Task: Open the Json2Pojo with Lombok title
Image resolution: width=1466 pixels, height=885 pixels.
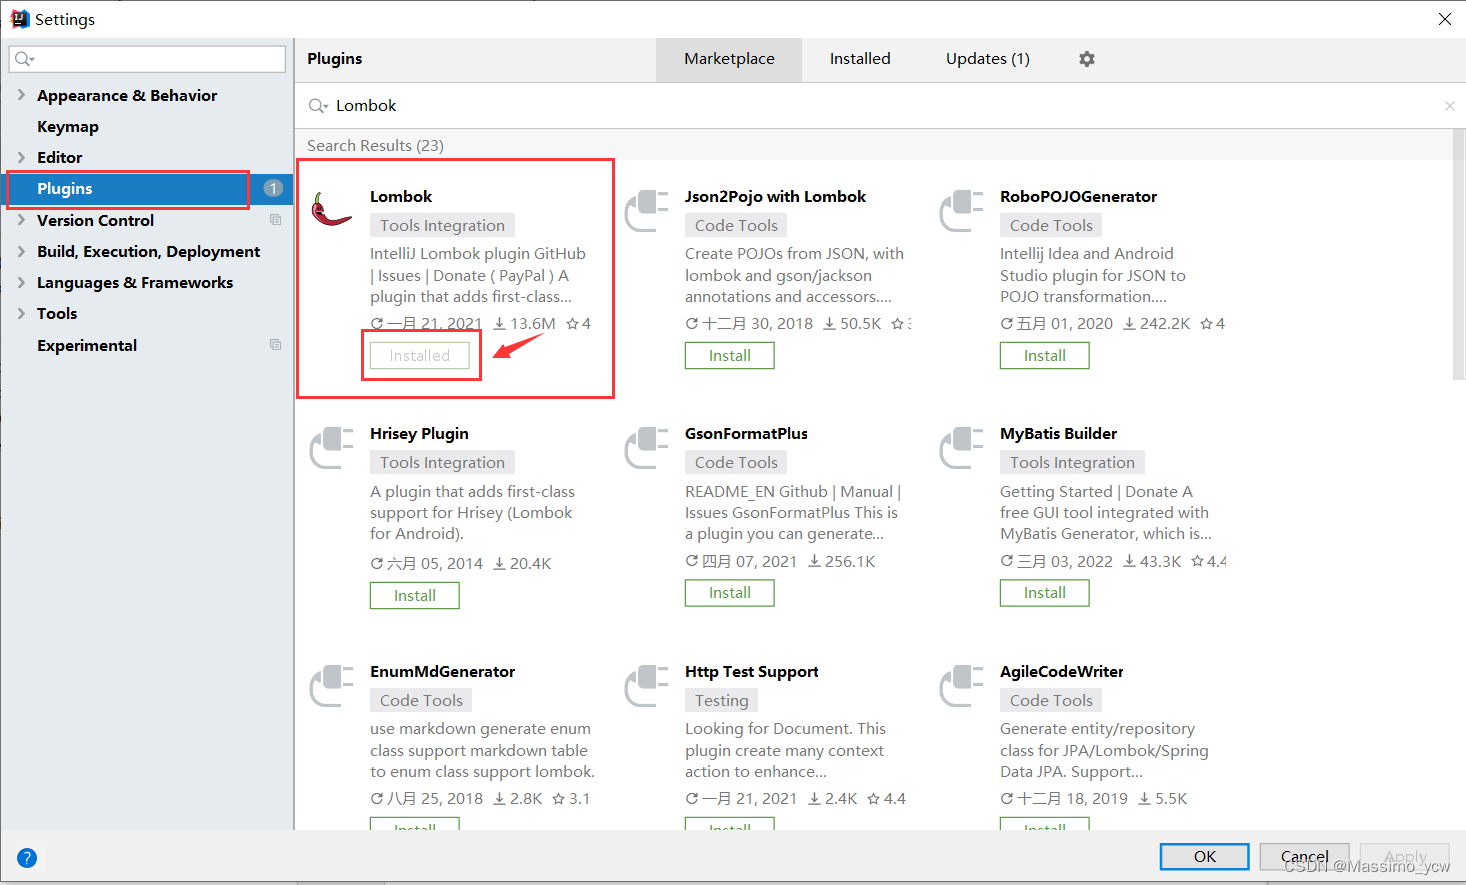Action: click(x=775, y=197)
